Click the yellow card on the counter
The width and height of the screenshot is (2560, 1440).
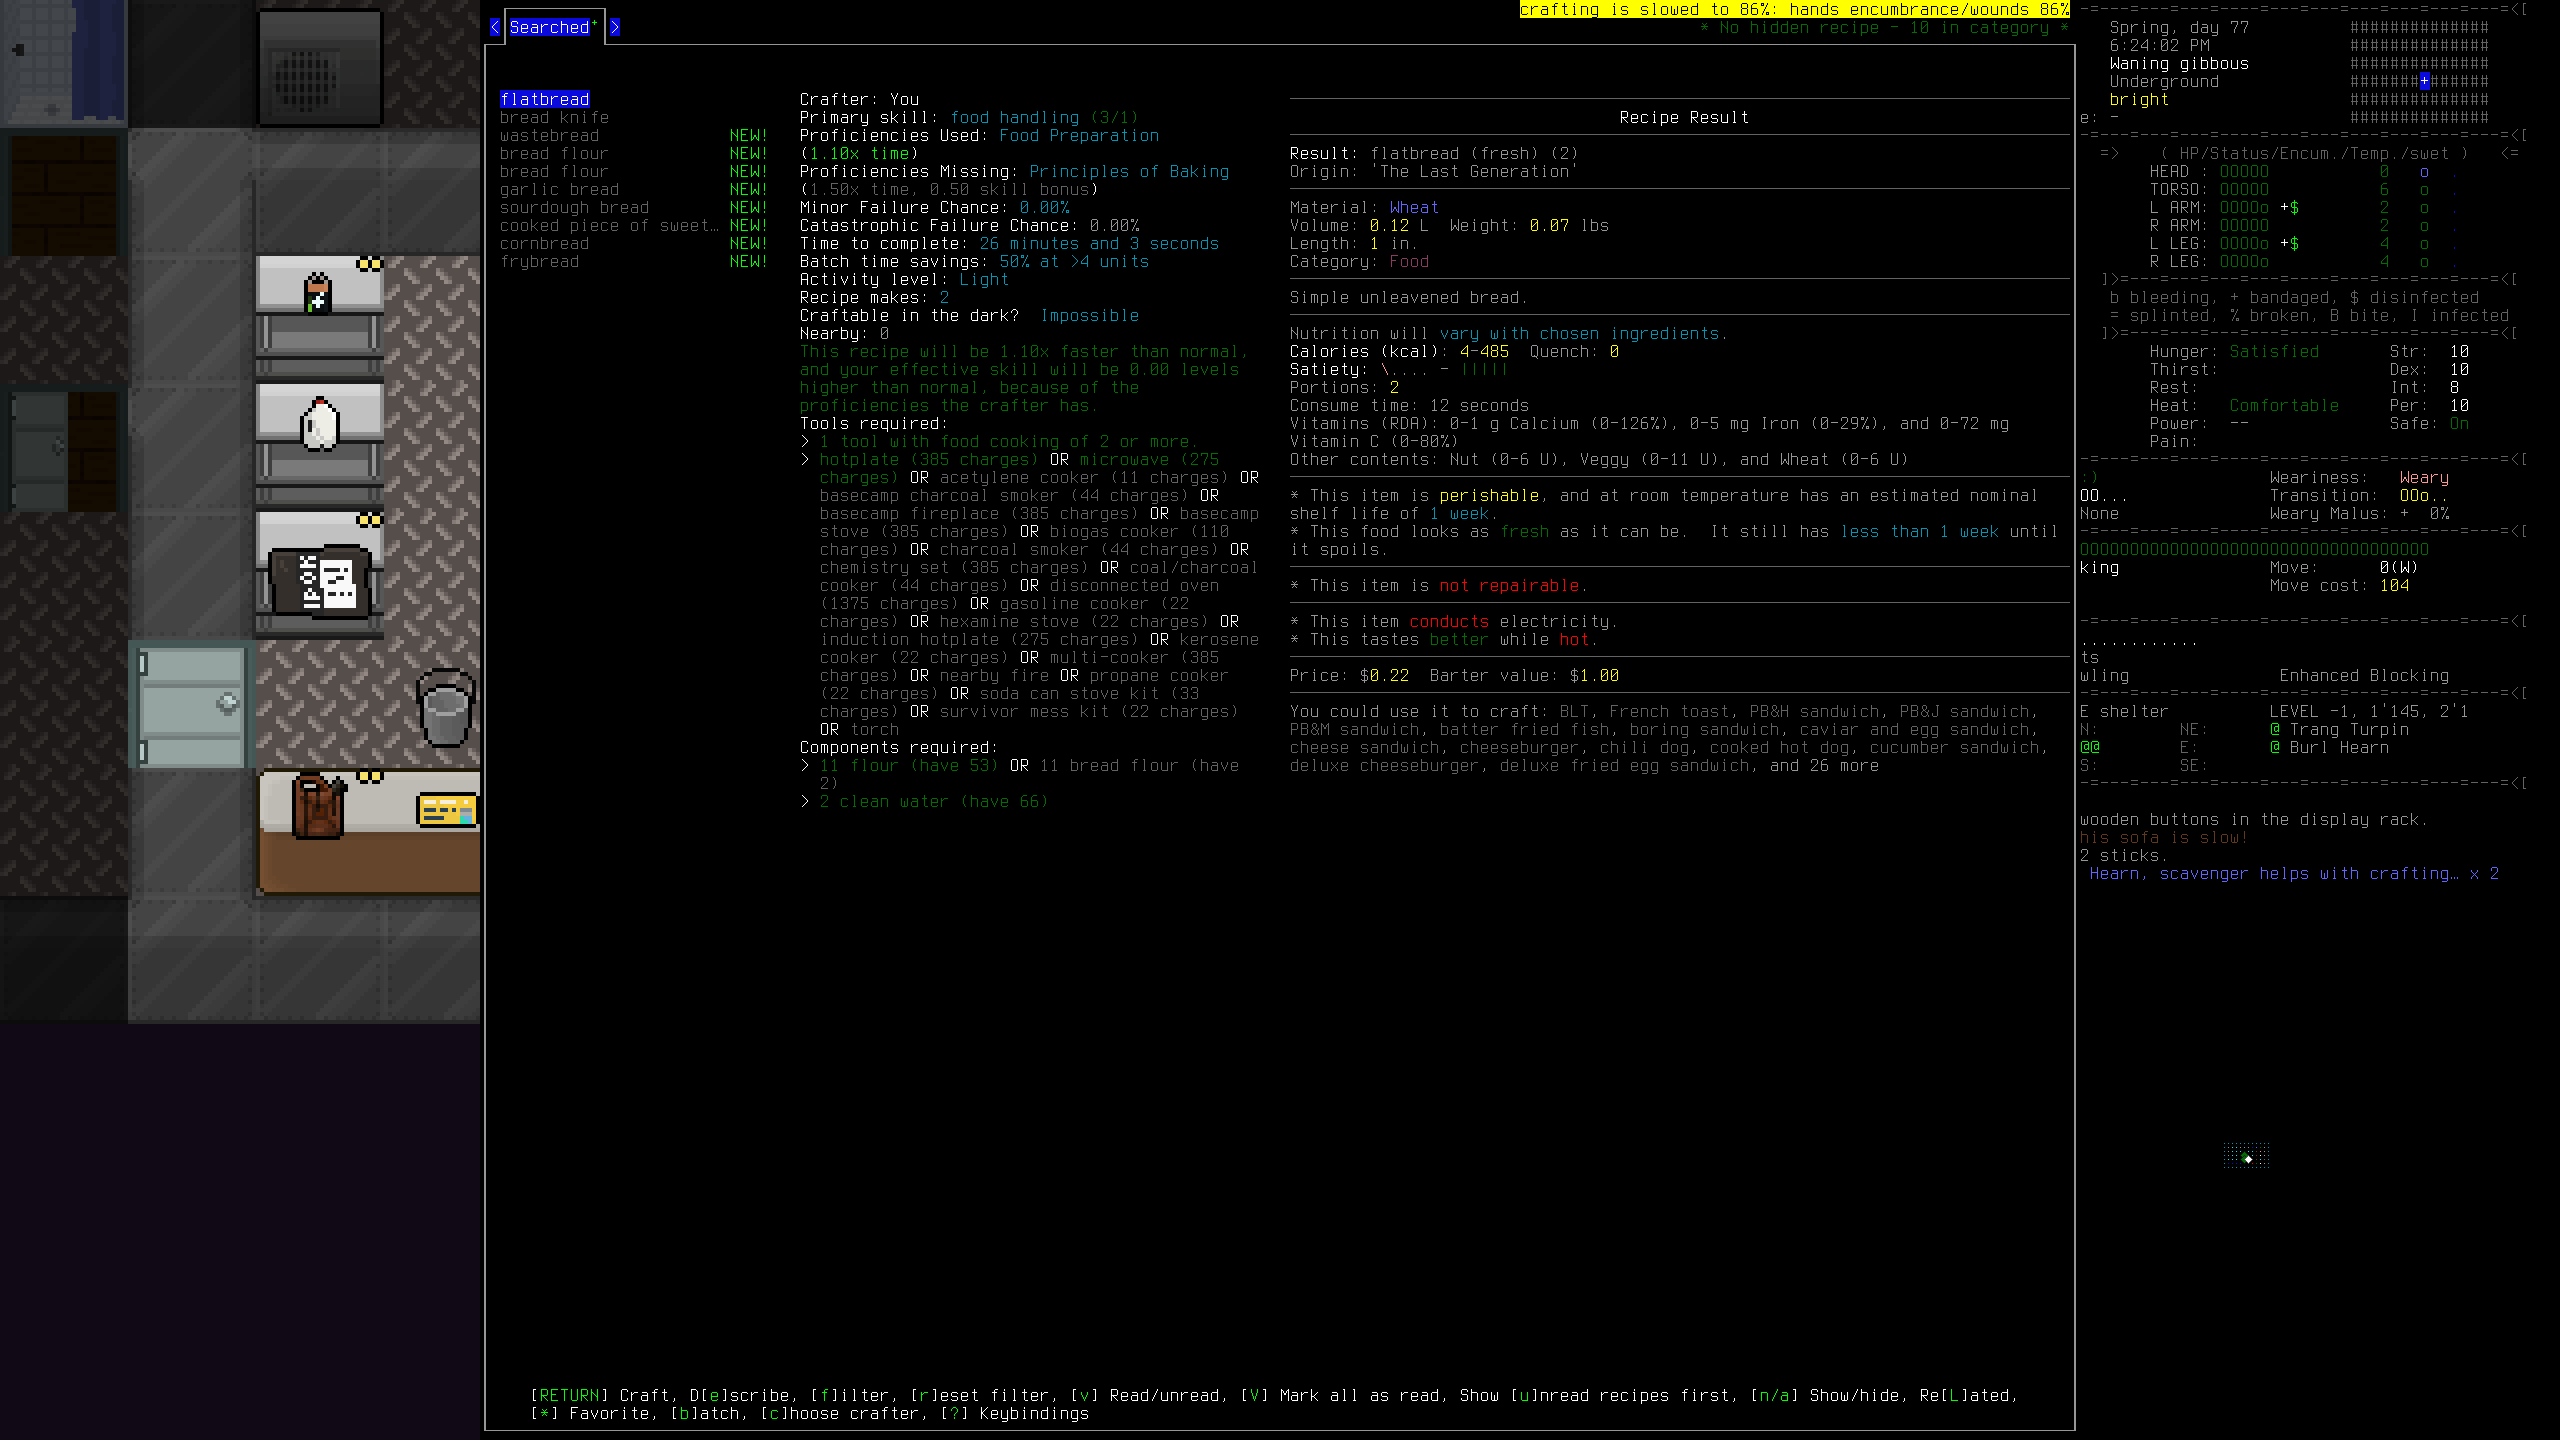pos(446,810)
